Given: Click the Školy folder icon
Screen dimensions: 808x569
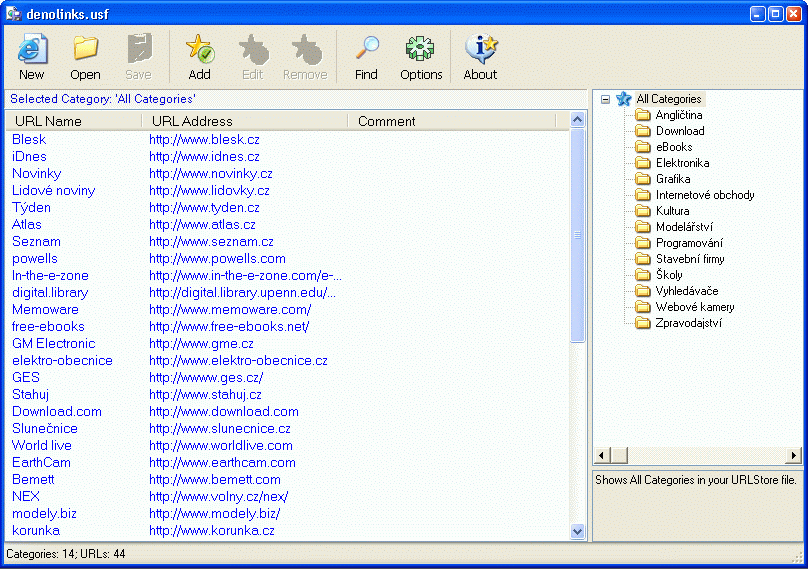Looking at the screenshot, I should [643, 274].
